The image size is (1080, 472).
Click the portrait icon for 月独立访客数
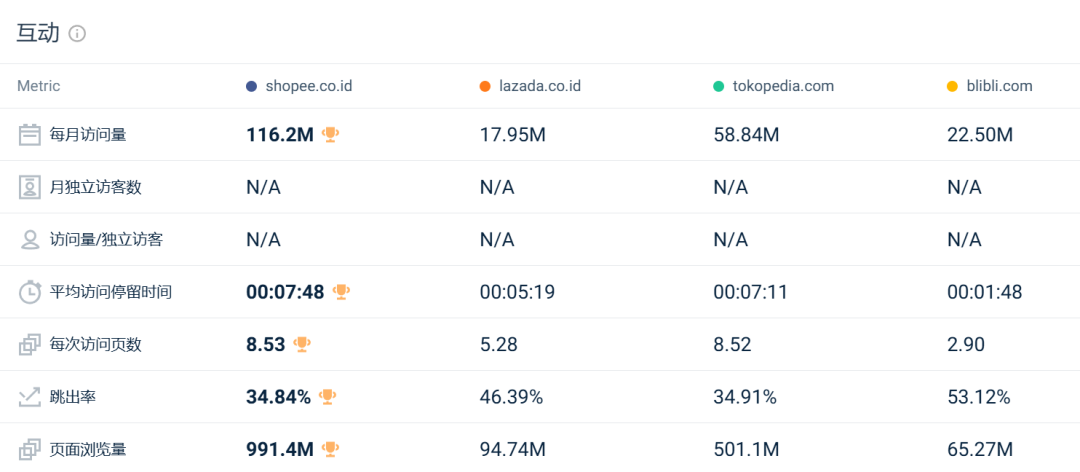click(x=30, y=187)
